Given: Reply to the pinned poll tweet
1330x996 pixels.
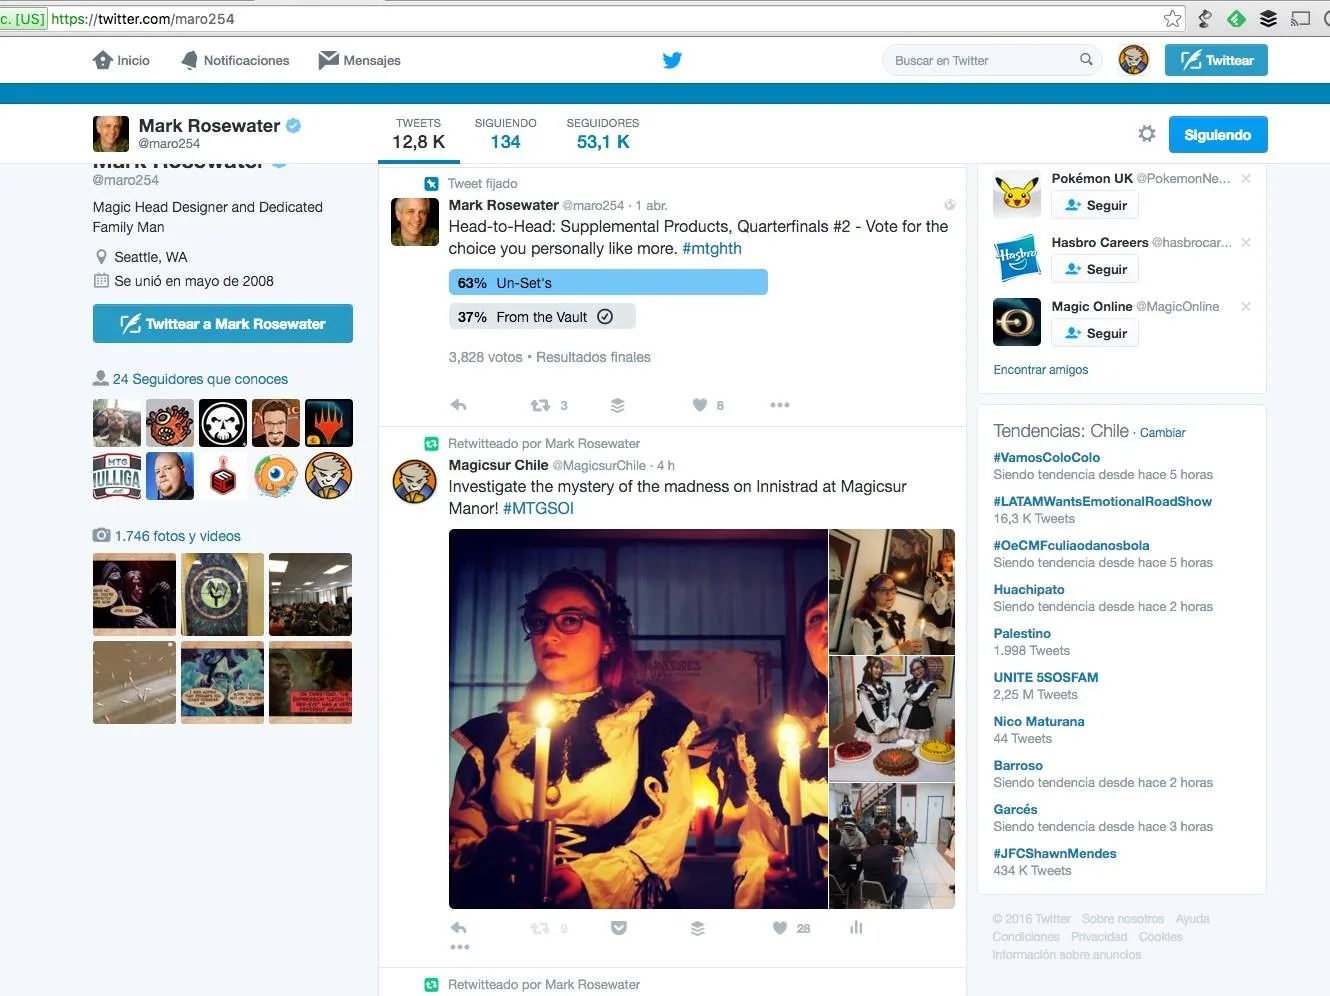Looking at the screenshot, I should 458,405.
